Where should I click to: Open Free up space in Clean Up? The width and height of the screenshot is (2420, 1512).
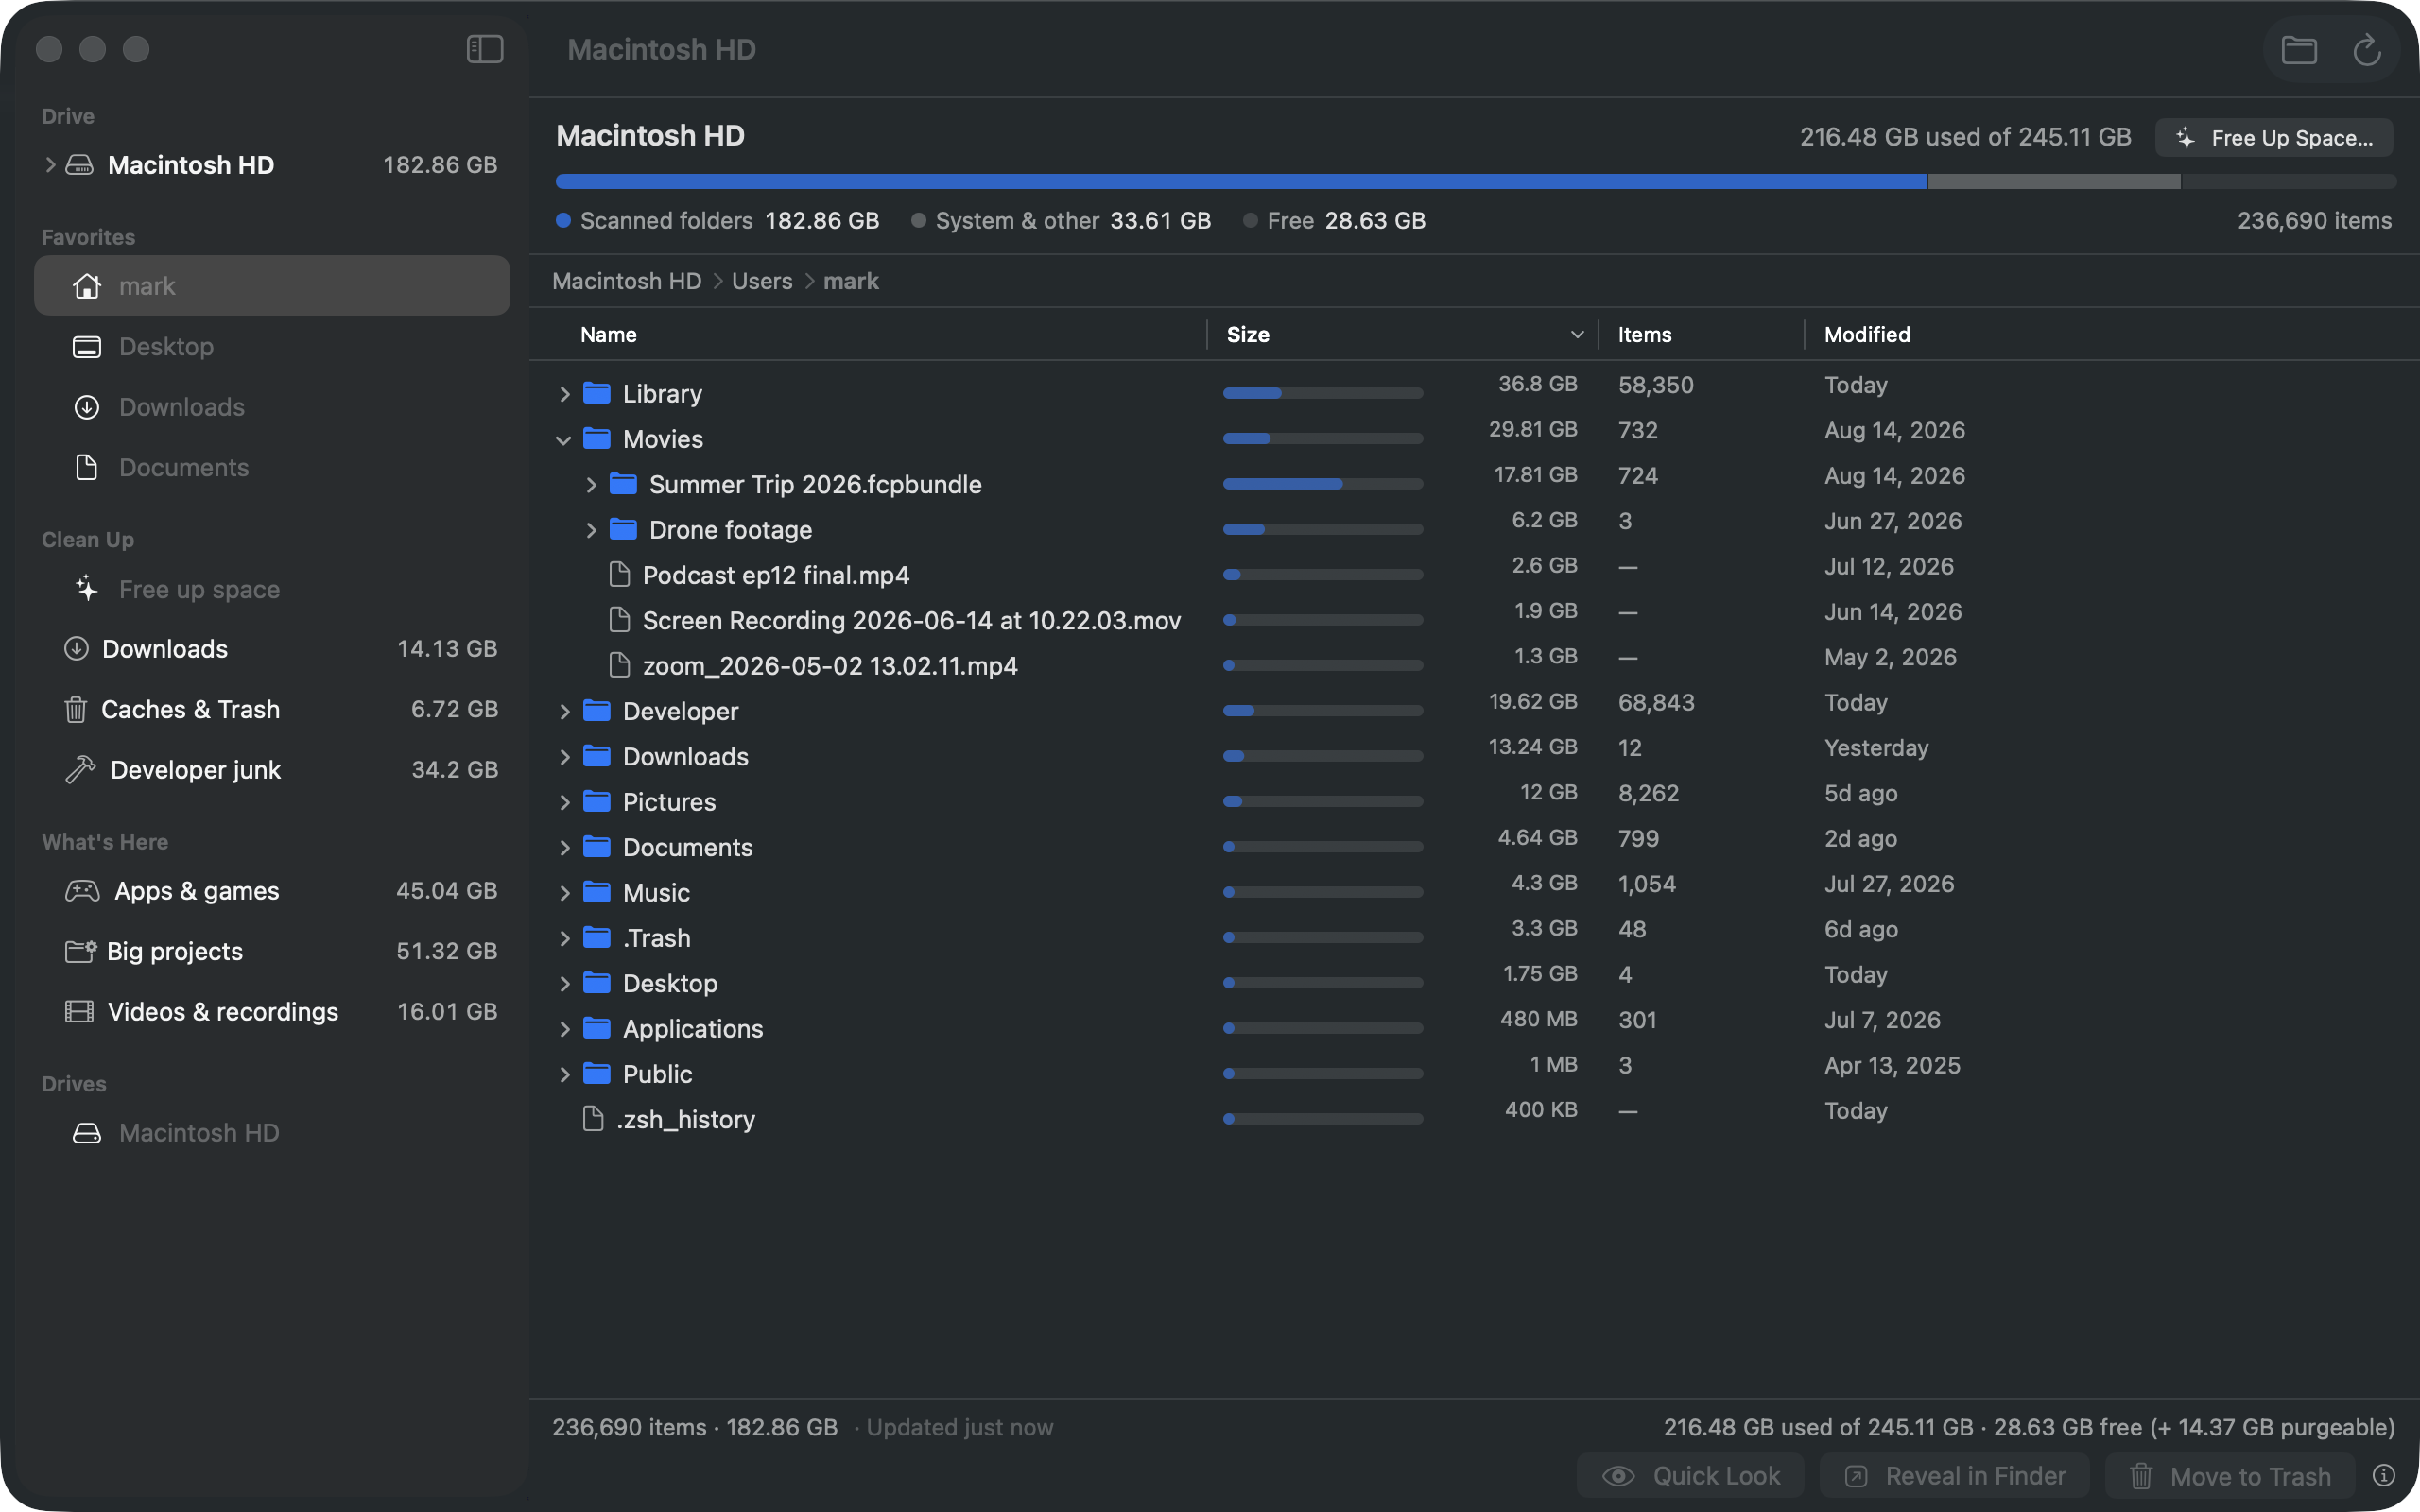272,589
